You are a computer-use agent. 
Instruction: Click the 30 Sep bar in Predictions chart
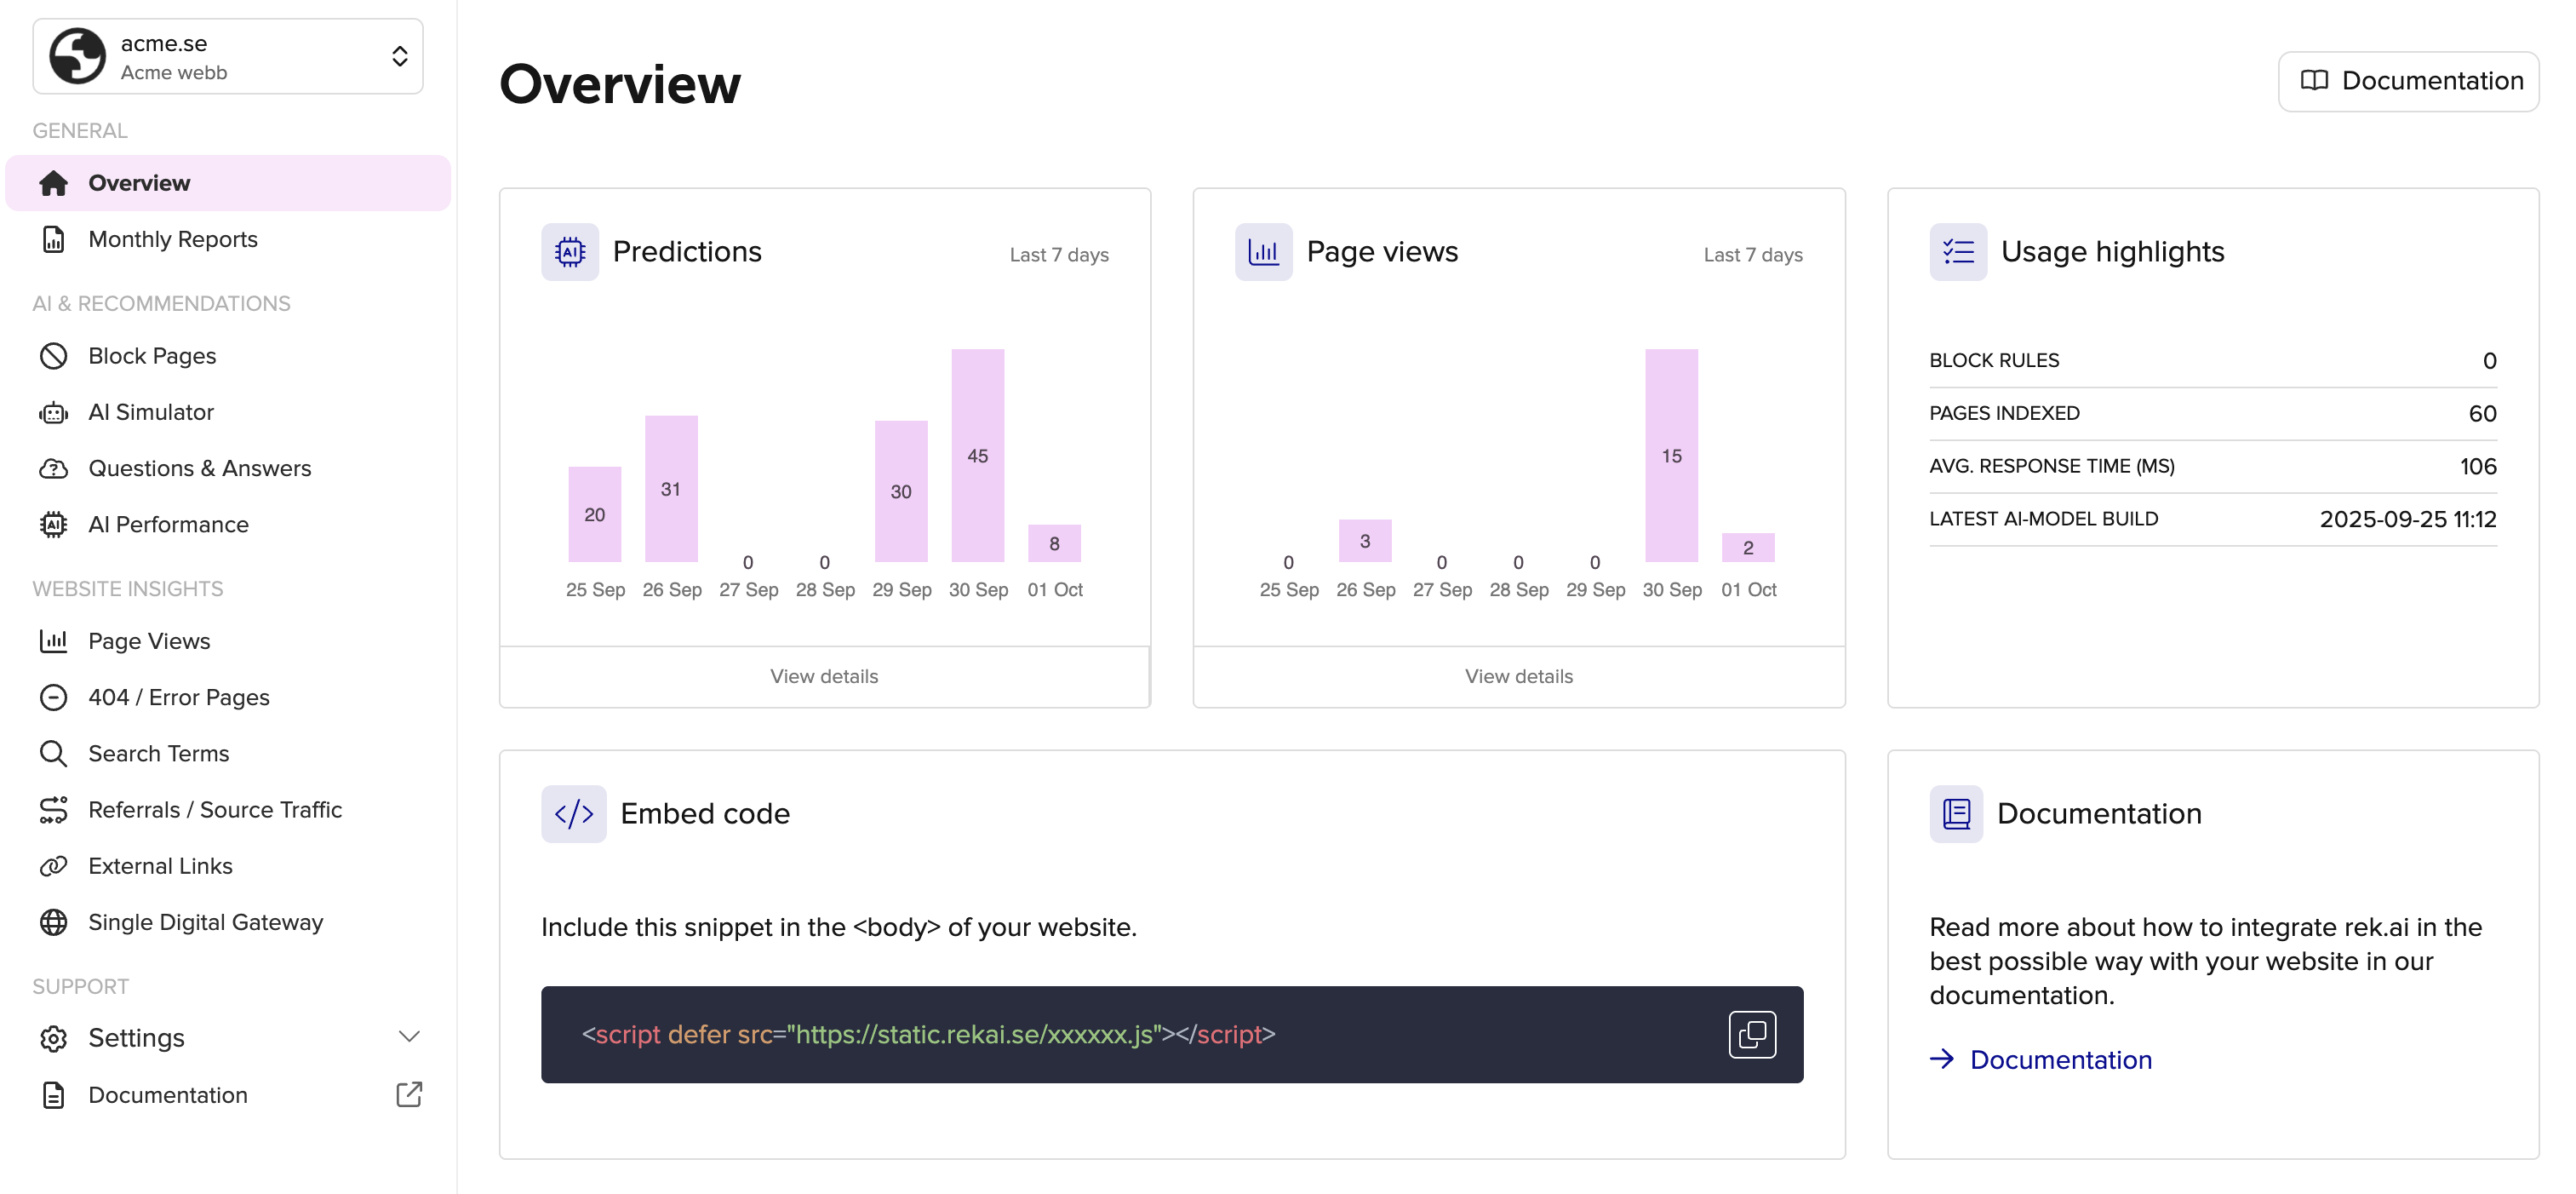pyautogui.click(x=977, y=455)
